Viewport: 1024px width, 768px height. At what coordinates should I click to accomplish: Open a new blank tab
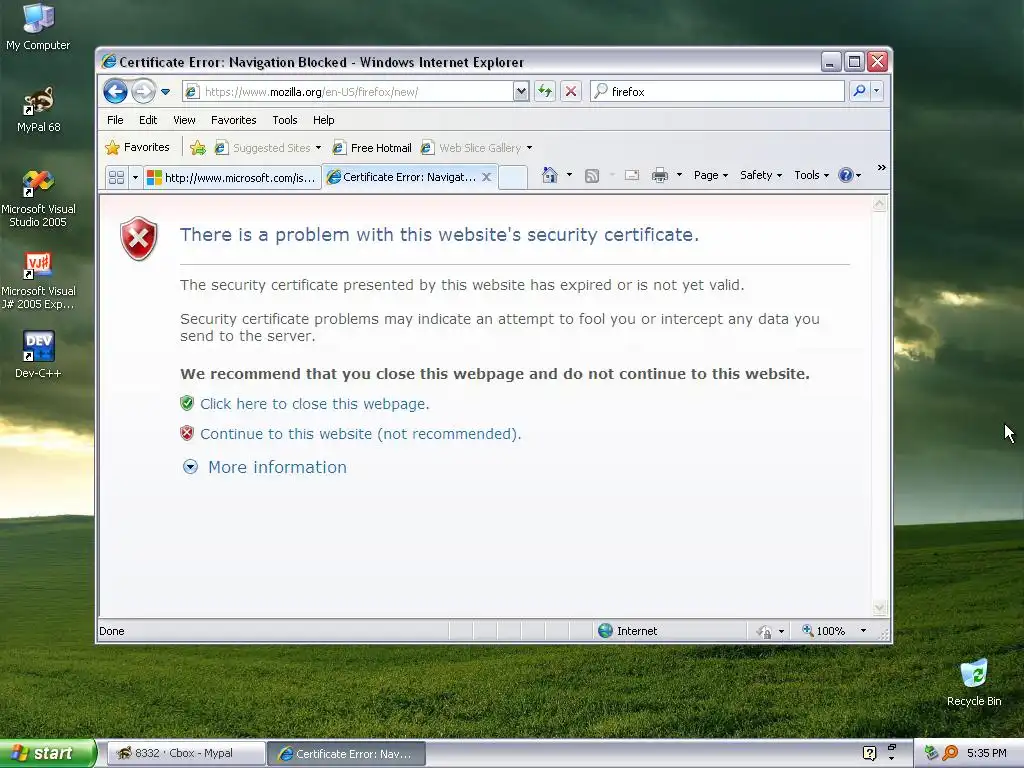click(513, 178)
